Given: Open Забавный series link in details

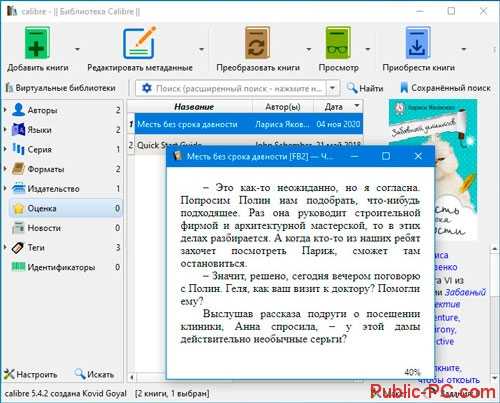Looking at the screenshot, I should [465, 292].
